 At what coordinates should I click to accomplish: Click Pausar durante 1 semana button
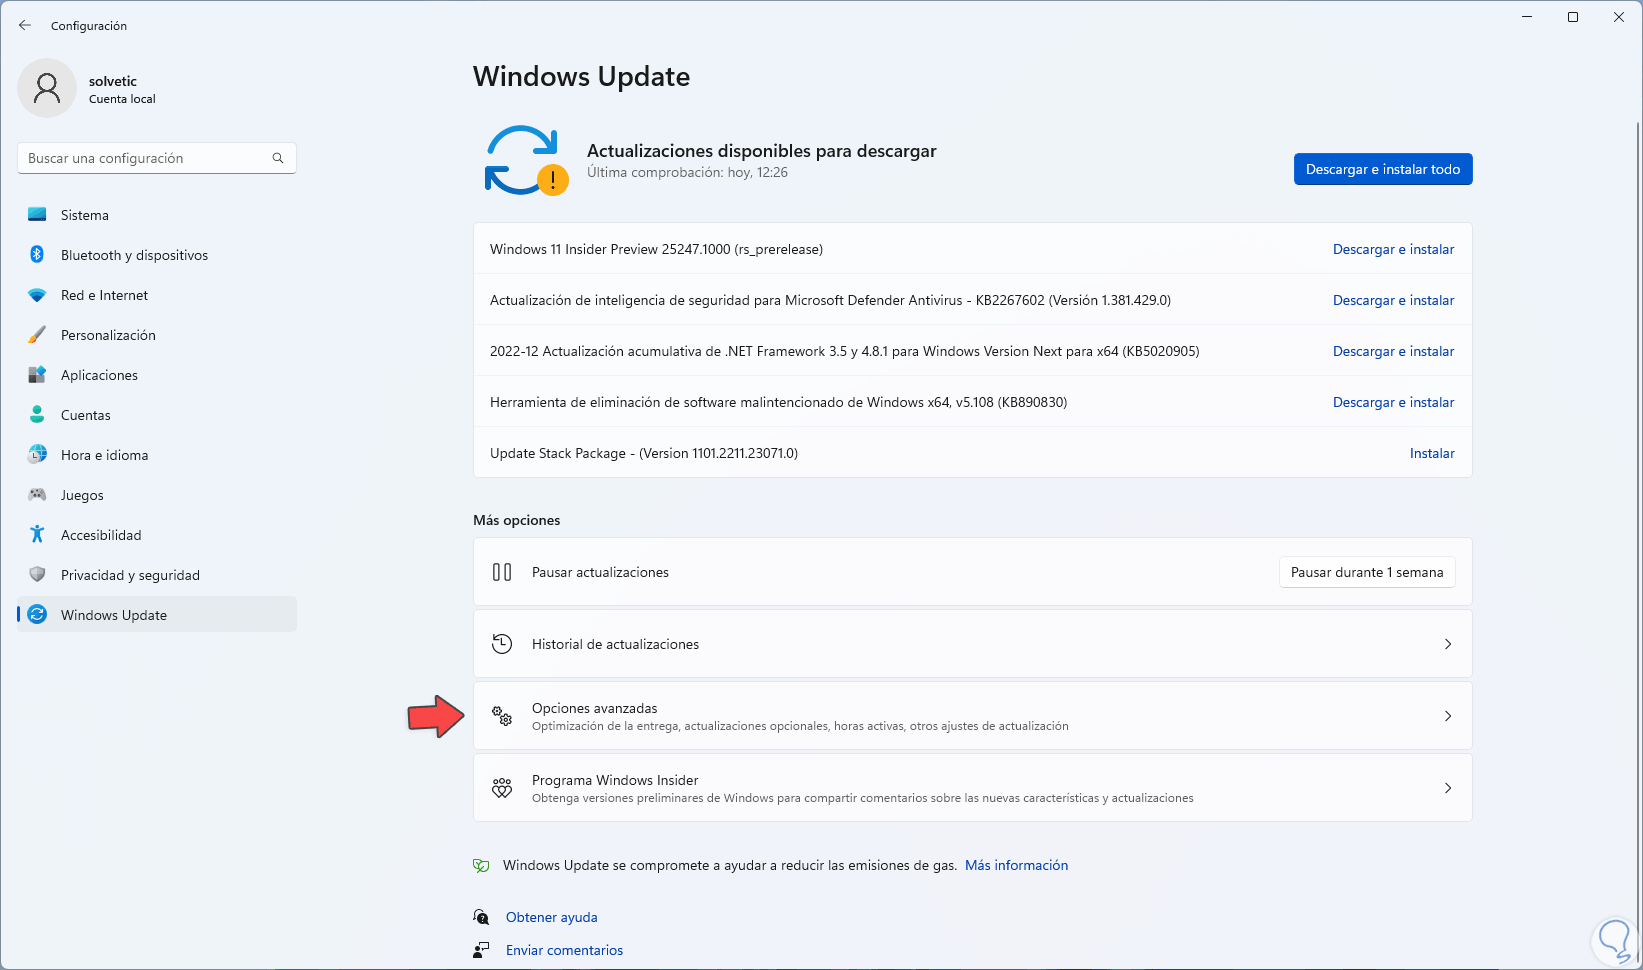[x=1366, y=572]
